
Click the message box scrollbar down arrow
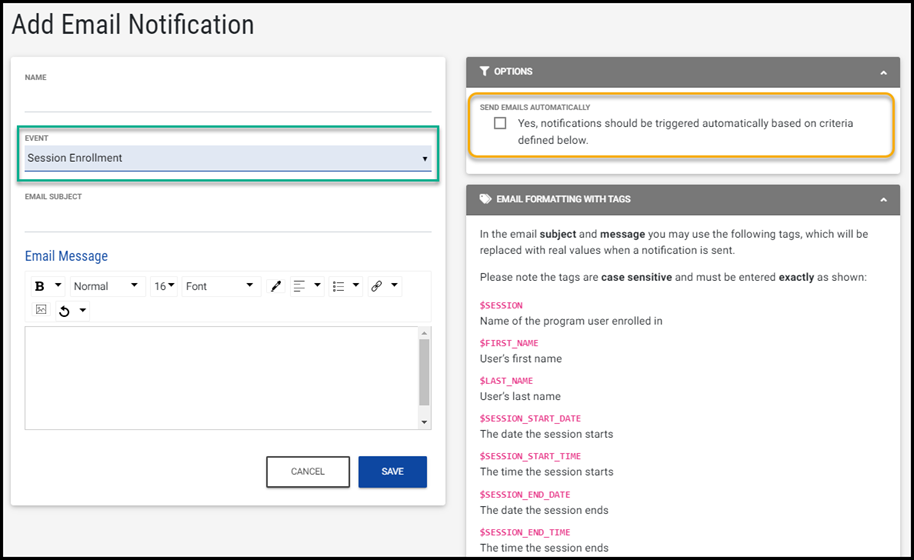425,422
